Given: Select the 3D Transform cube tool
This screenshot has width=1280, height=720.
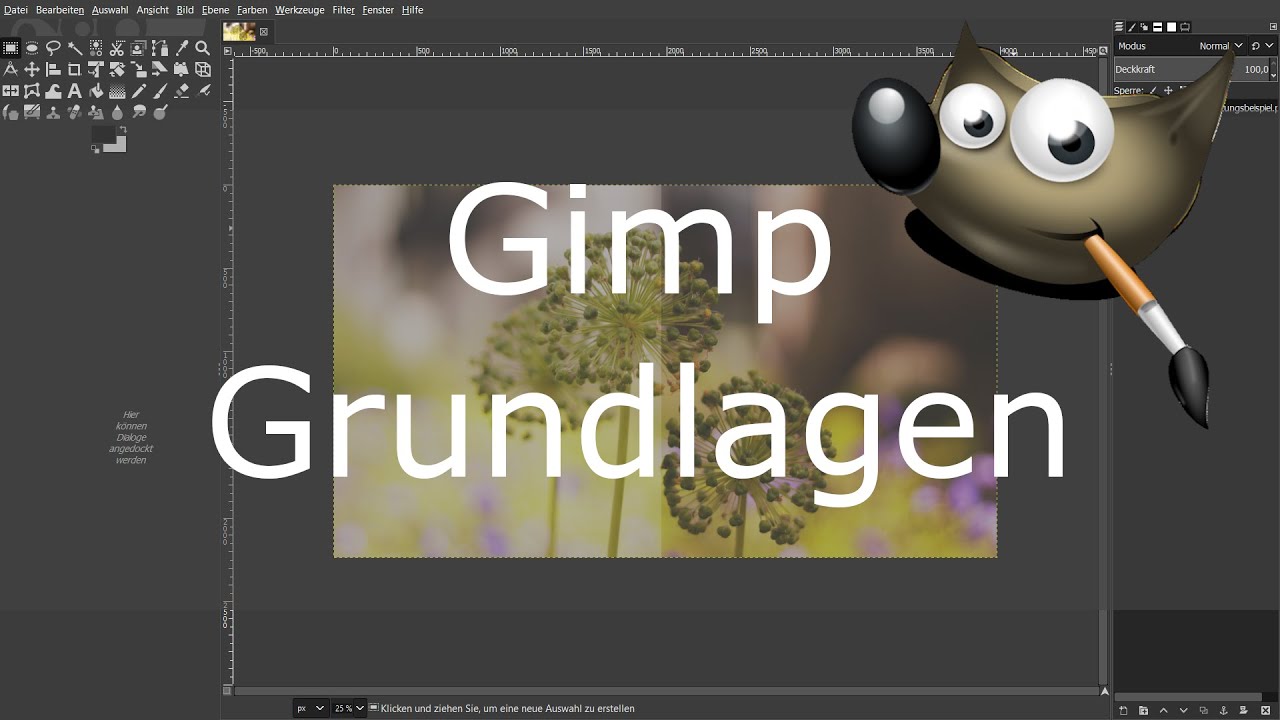Looking at the screenshot, I should click(x=202, y=69).
